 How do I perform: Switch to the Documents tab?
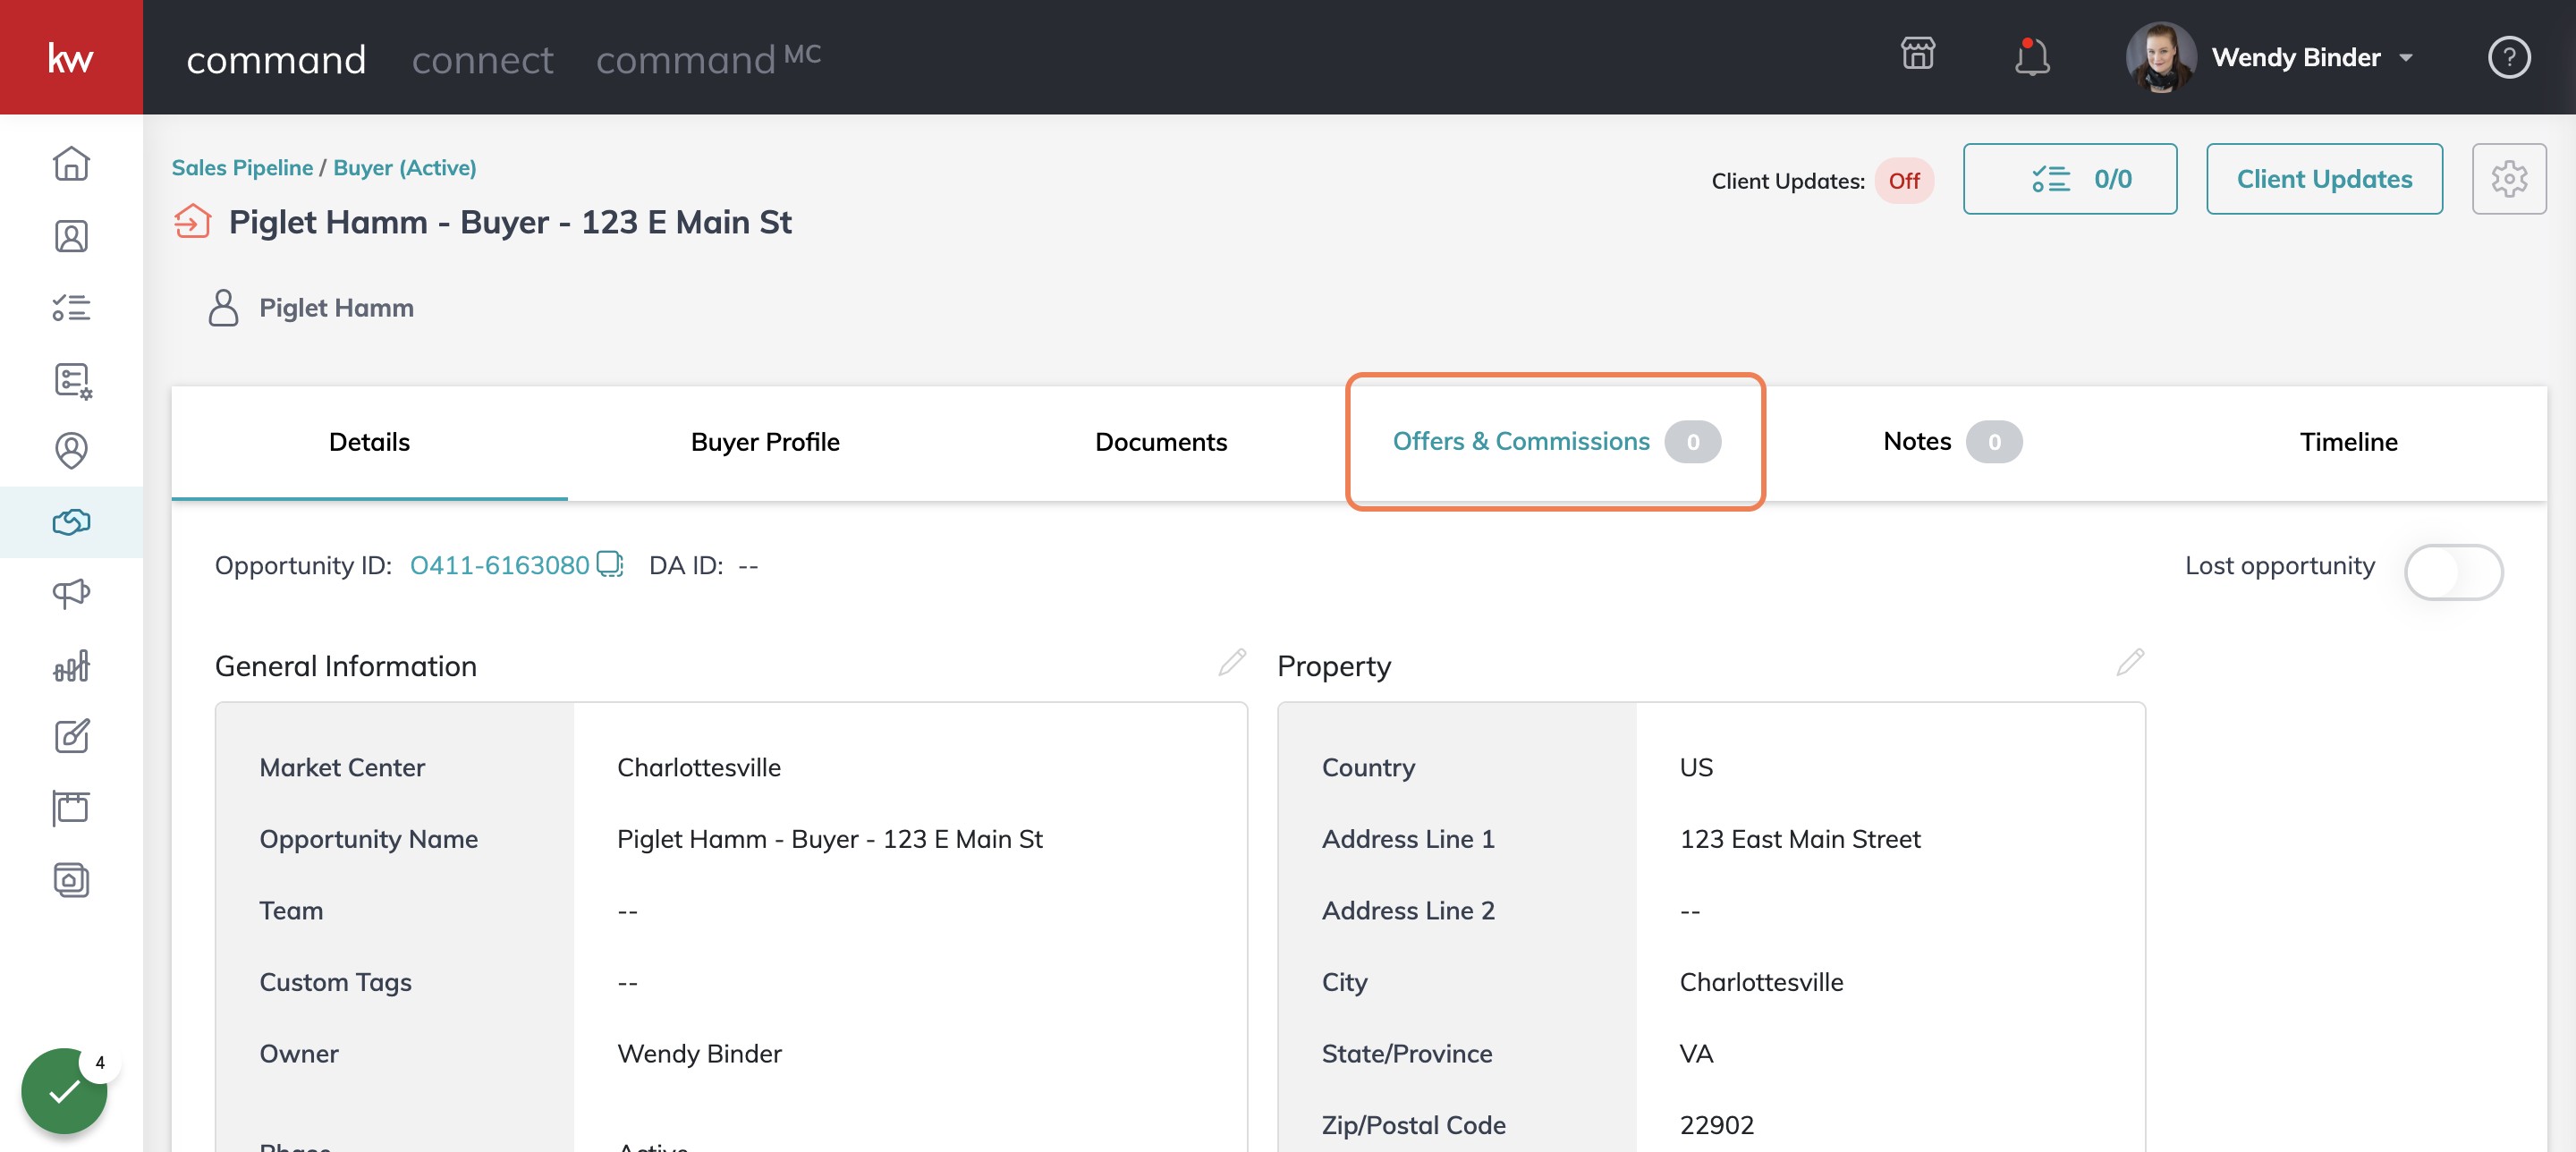point(1160,442)
